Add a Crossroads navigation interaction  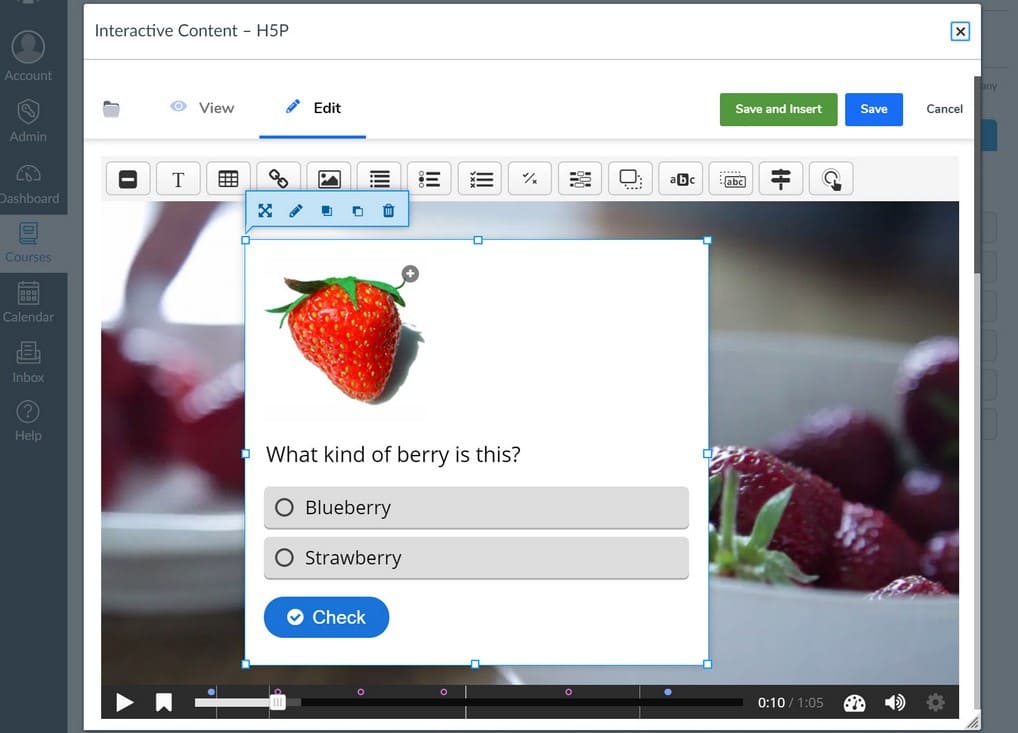pos(781,179)
